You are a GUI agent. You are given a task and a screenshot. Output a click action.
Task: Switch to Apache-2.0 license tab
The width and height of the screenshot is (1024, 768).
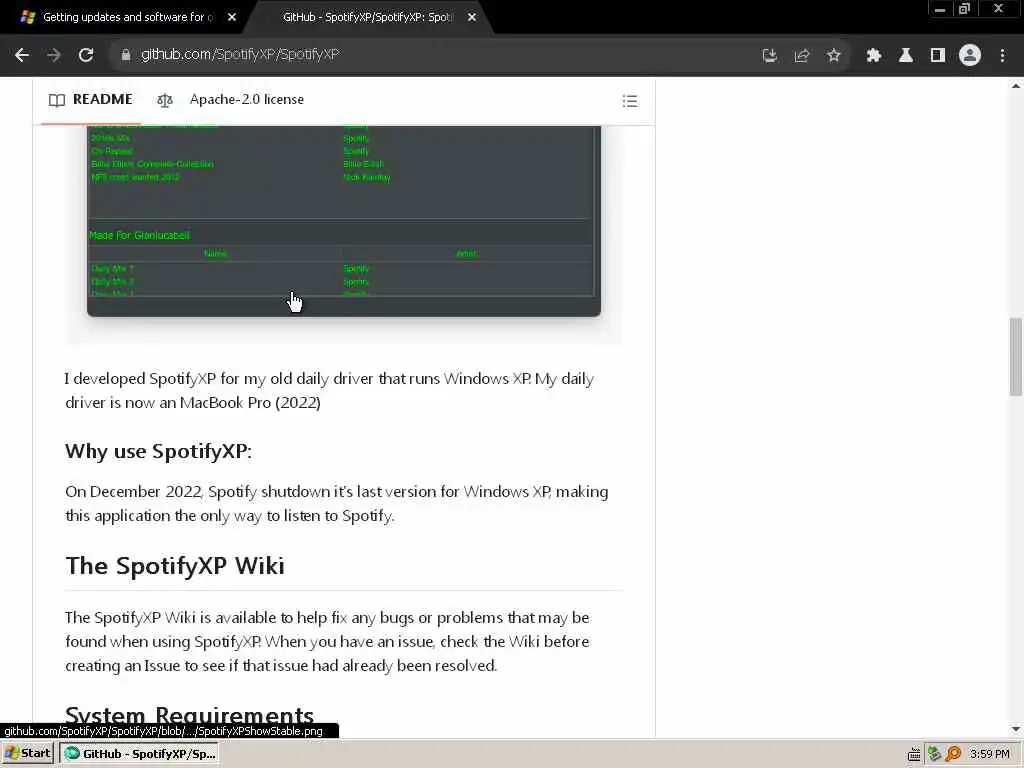pos(231,100)
